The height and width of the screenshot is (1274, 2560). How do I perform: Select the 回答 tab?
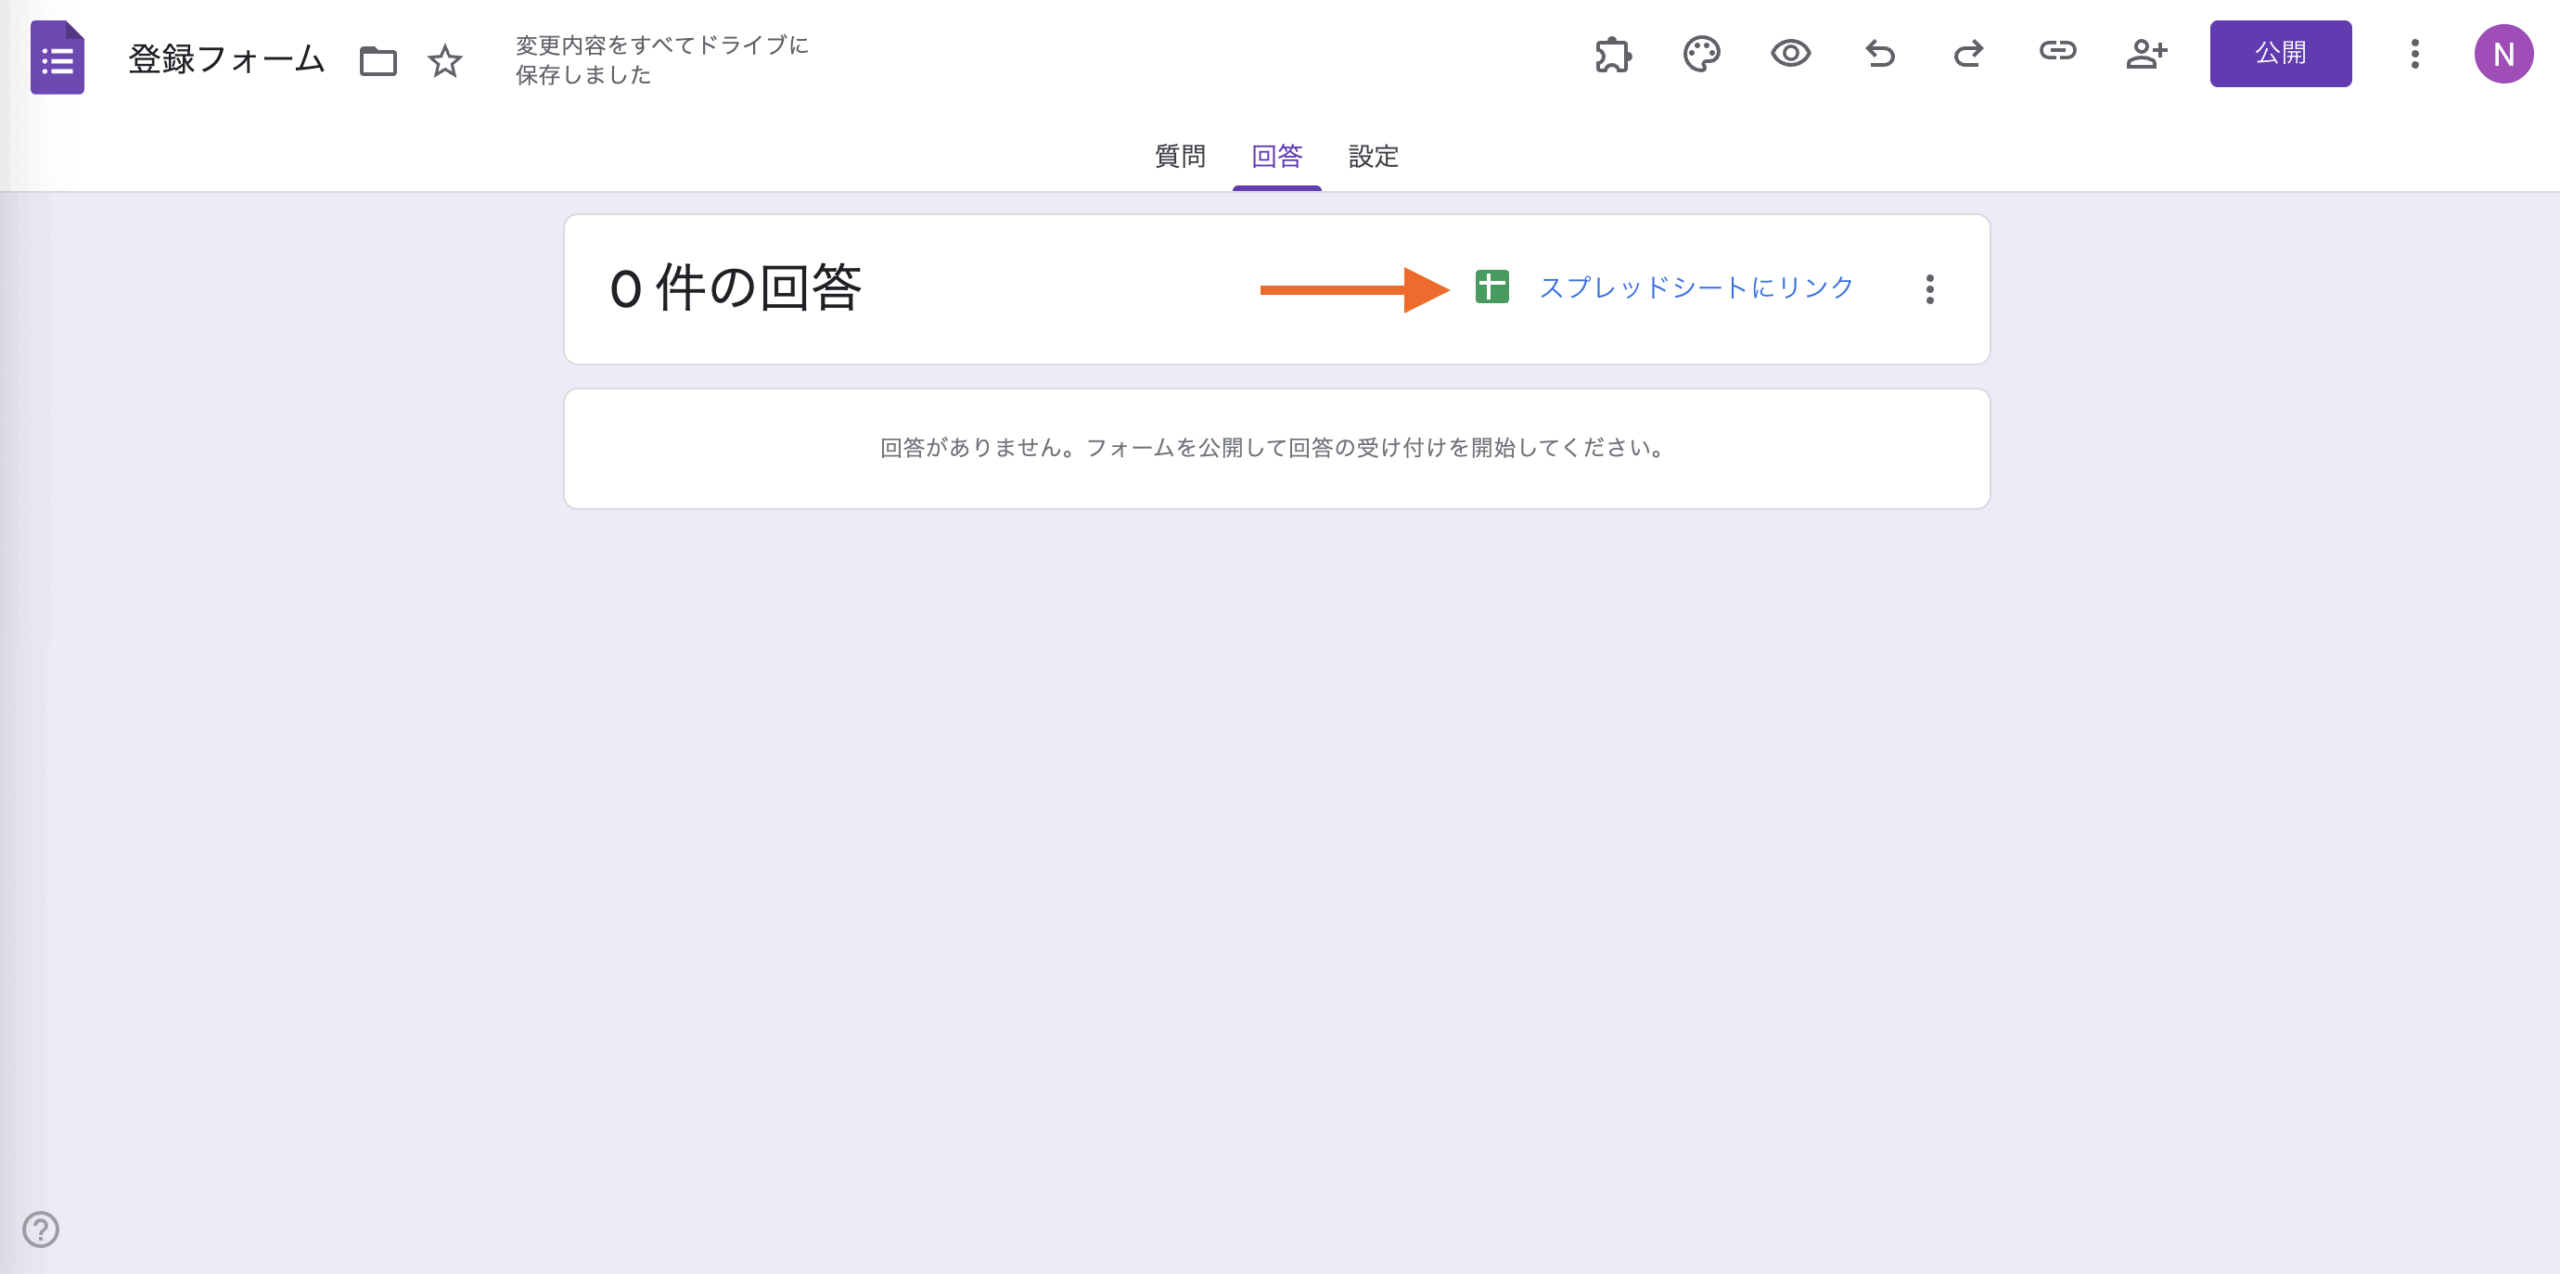[1276, 156]
